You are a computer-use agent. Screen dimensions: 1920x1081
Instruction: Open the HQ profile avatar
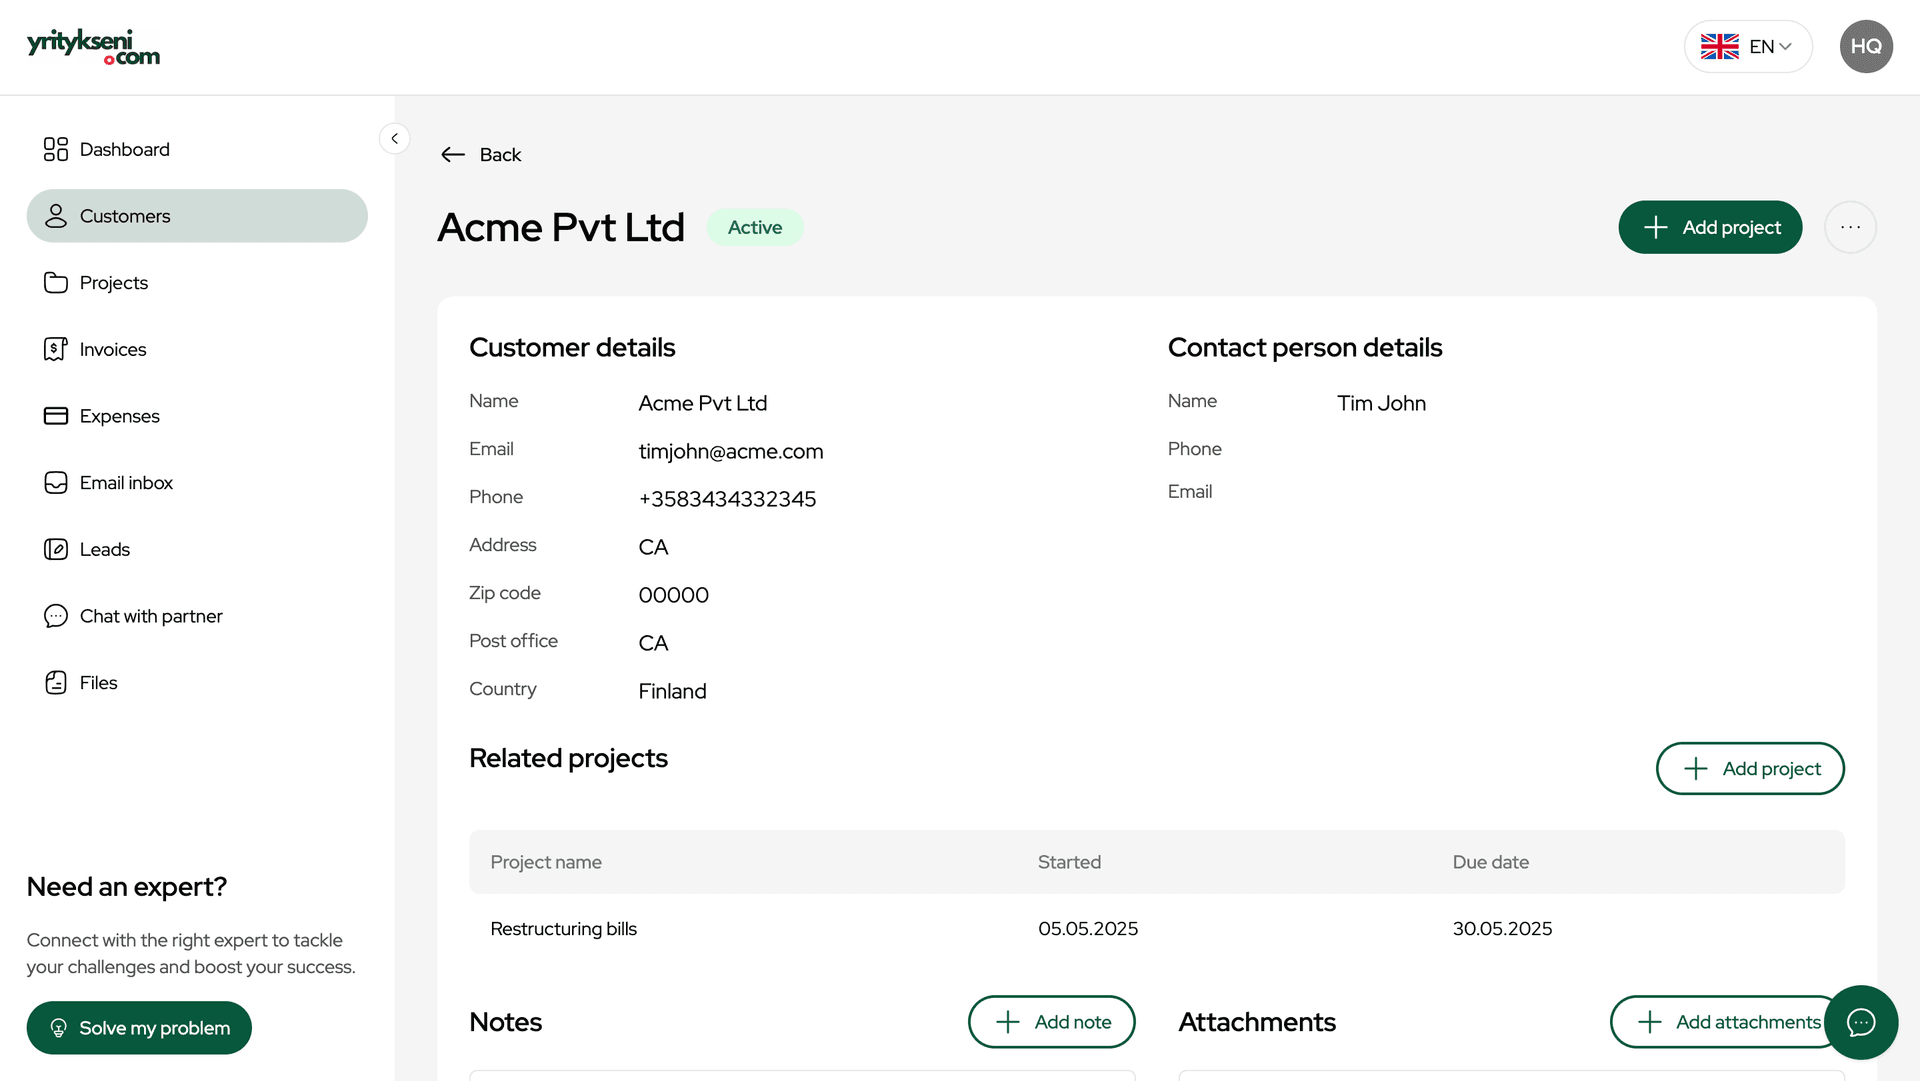tap(1866, 47)
